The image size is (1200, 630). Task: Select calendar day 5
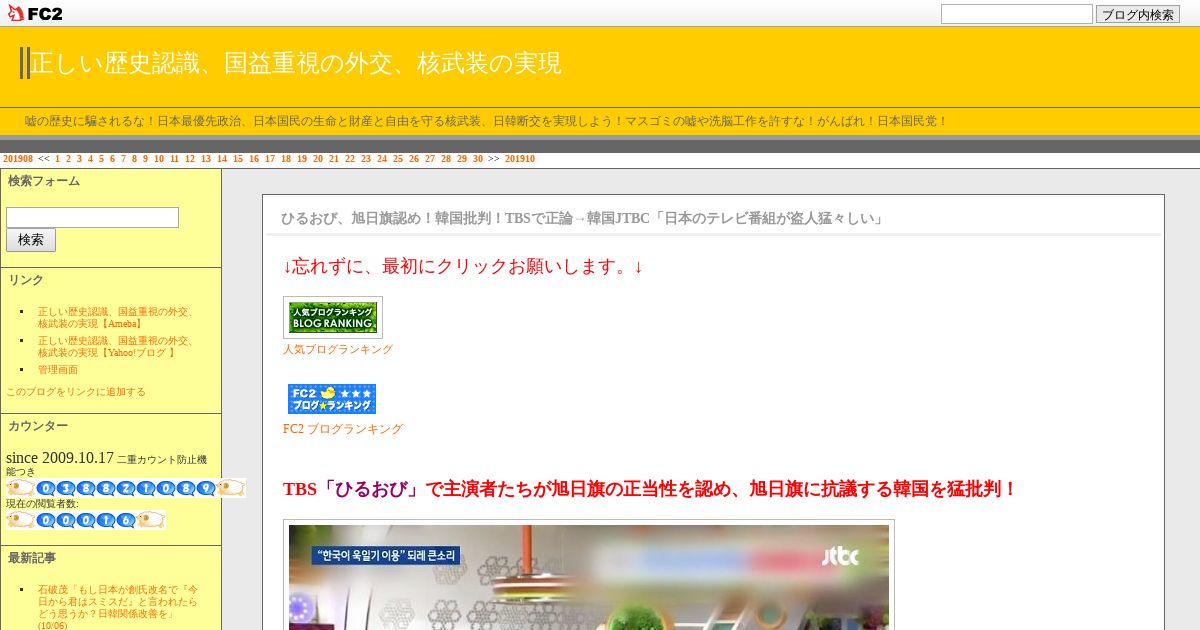[x=101, y=159]
